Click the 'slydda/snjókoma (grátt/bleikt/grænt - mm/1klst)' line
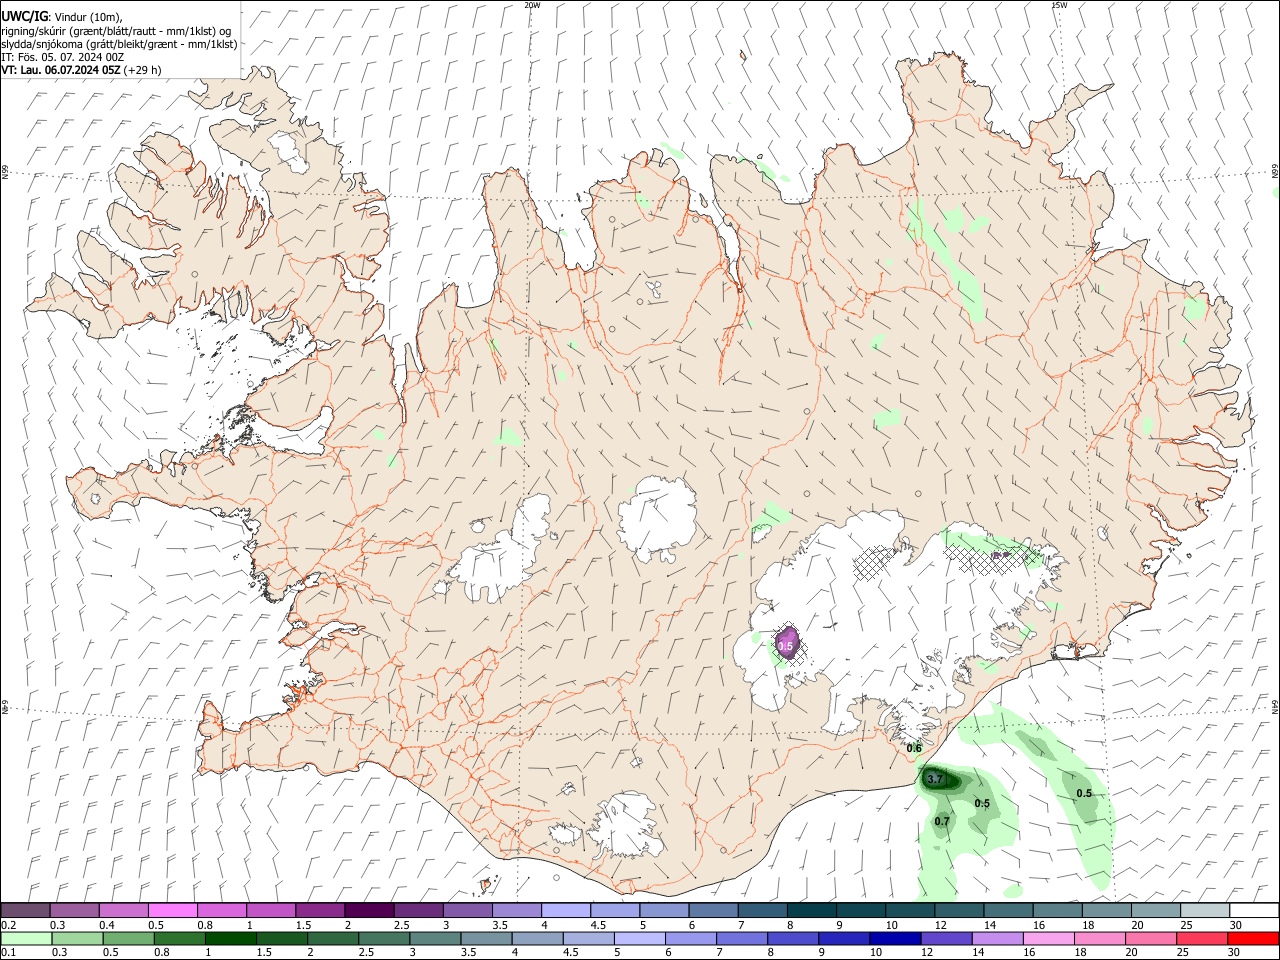The image size is (1280, 960). click(x=119, y=44)
